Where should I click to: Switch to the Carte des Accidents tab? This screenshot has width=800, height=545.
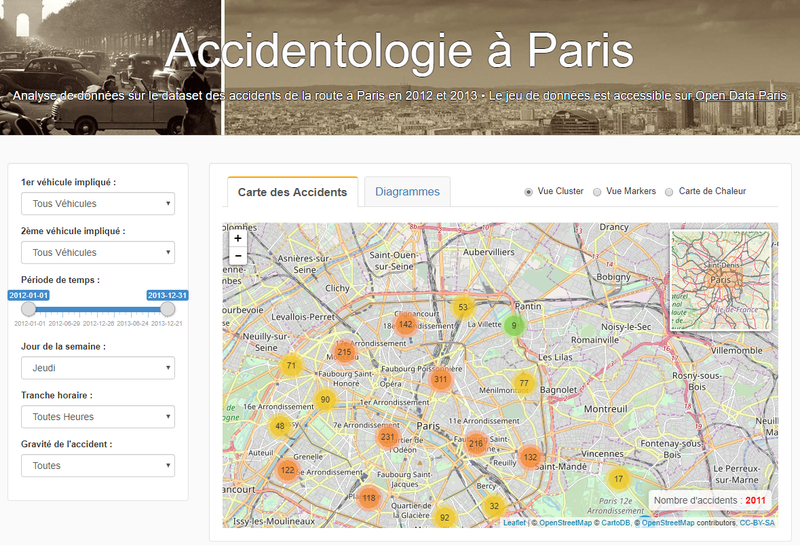(292, 192)
